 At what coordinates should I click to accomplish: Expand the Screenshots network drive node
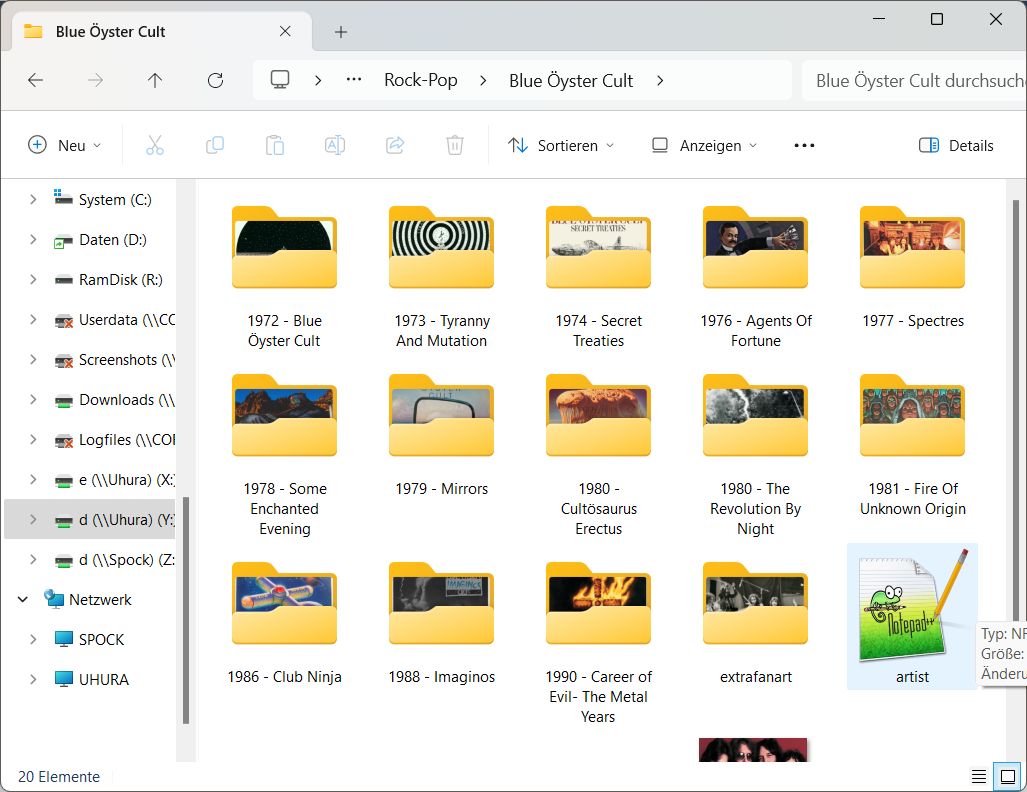click(33, 360)
